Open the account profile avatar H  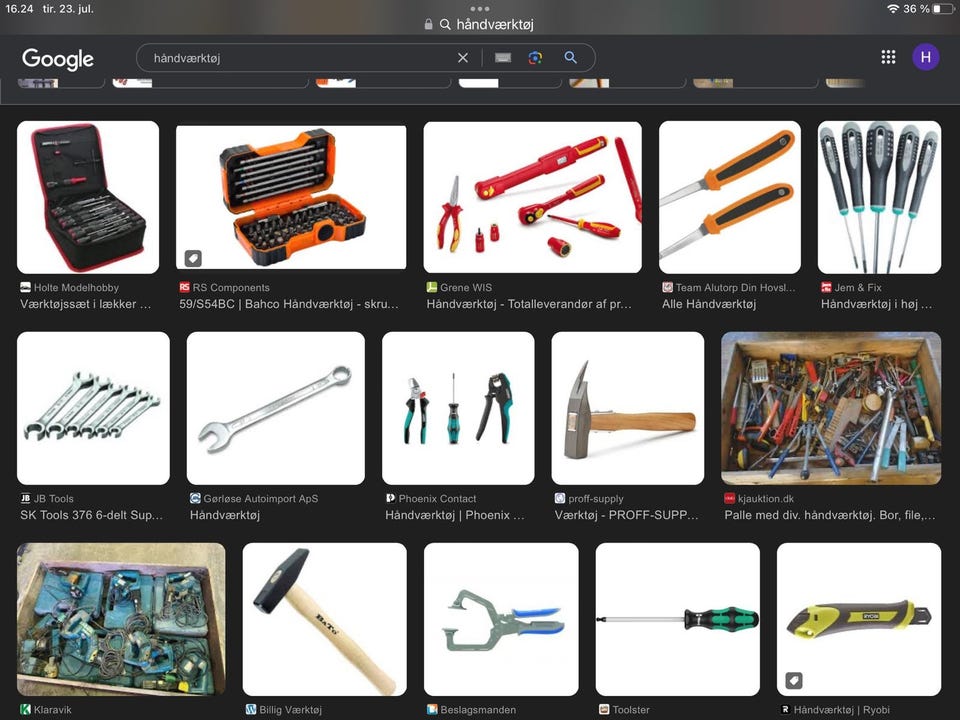(x=925, y=57)
